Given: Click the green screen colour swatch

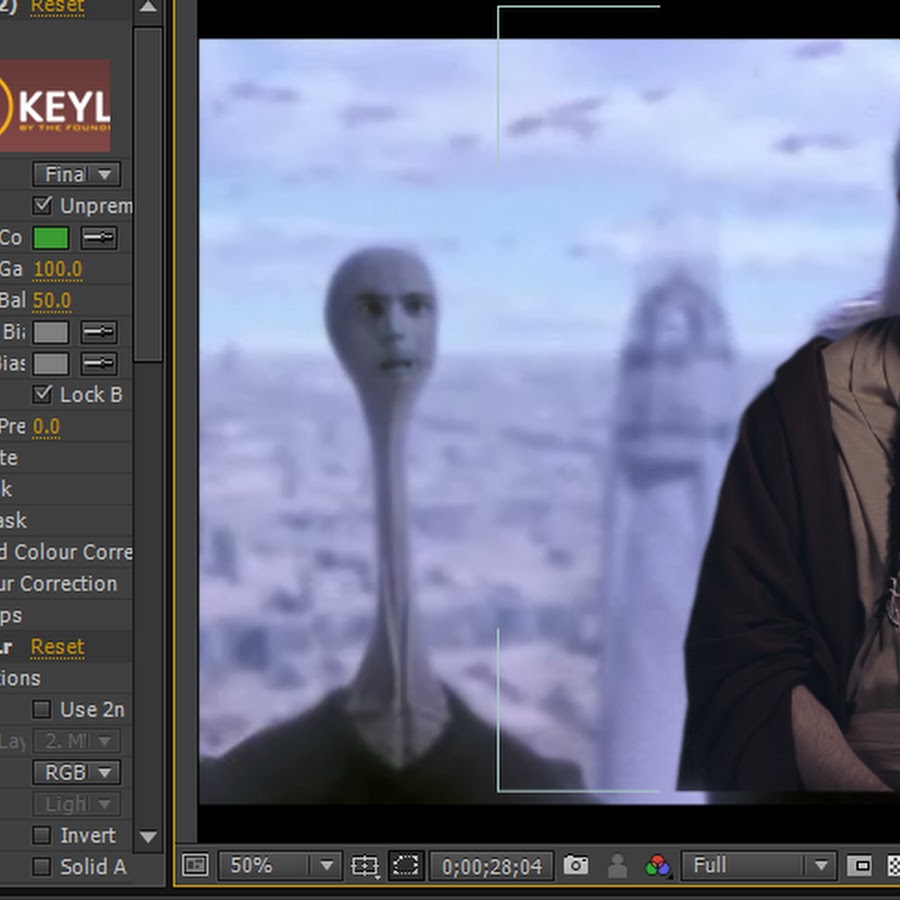Looking at the screenshot, I should pos(51,238).
